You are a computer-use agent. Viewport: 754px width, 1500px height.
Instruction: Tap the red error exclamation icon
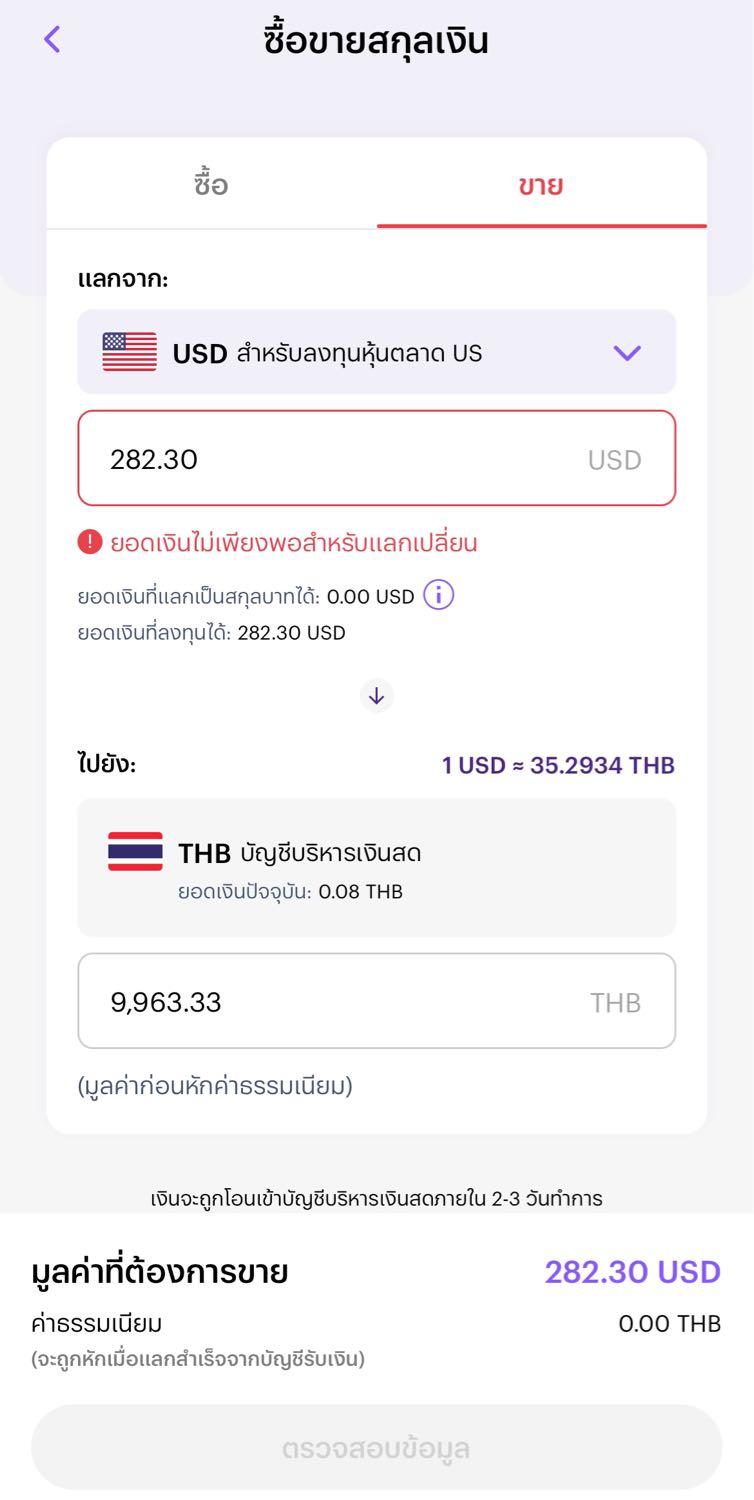tap(90, 543)
